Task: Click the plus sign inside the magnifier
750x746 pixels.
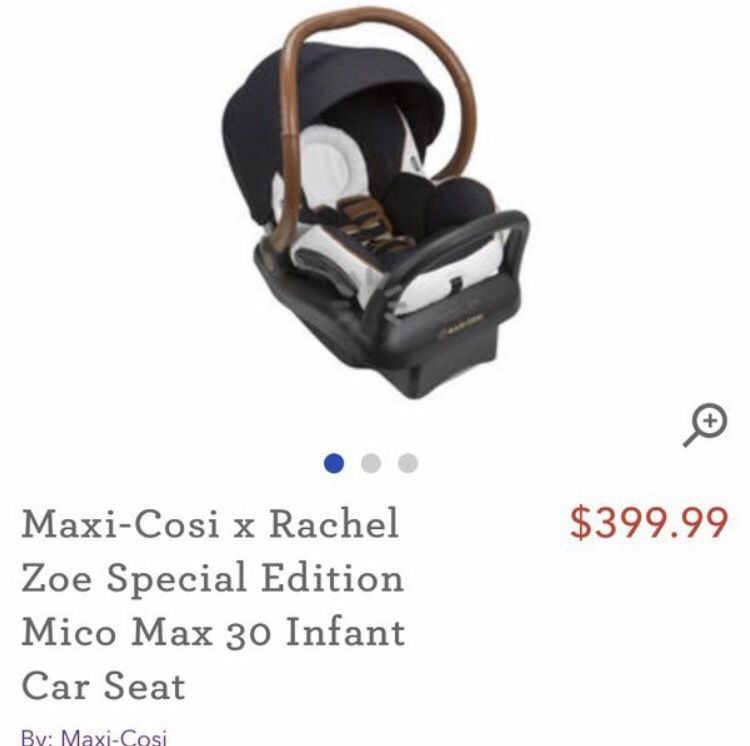Action: pyautogui.click(x=710, y=421)
